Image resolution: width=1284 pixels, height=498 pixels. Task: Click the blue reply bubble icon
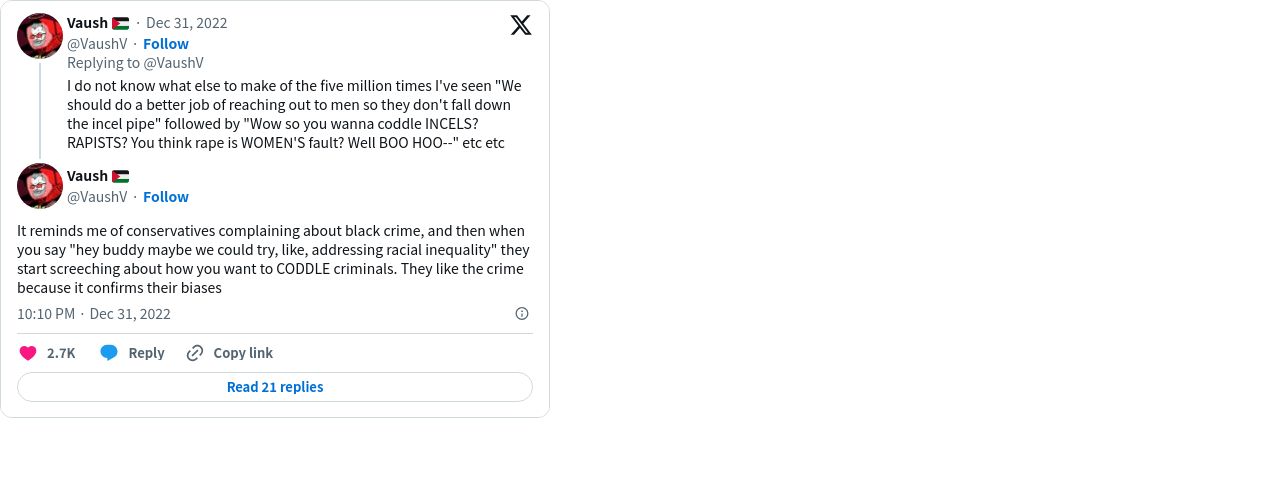tap(109, 353)
